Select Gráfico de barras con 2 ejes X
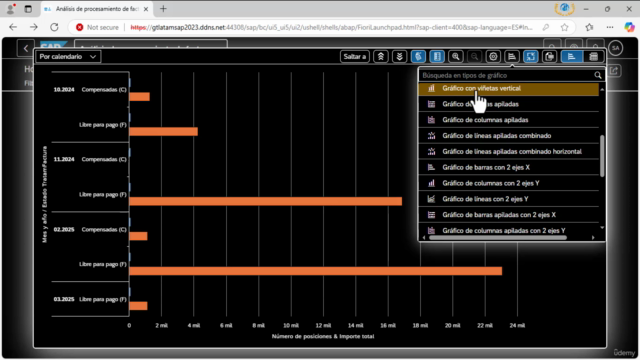 [x=509, y=167]
